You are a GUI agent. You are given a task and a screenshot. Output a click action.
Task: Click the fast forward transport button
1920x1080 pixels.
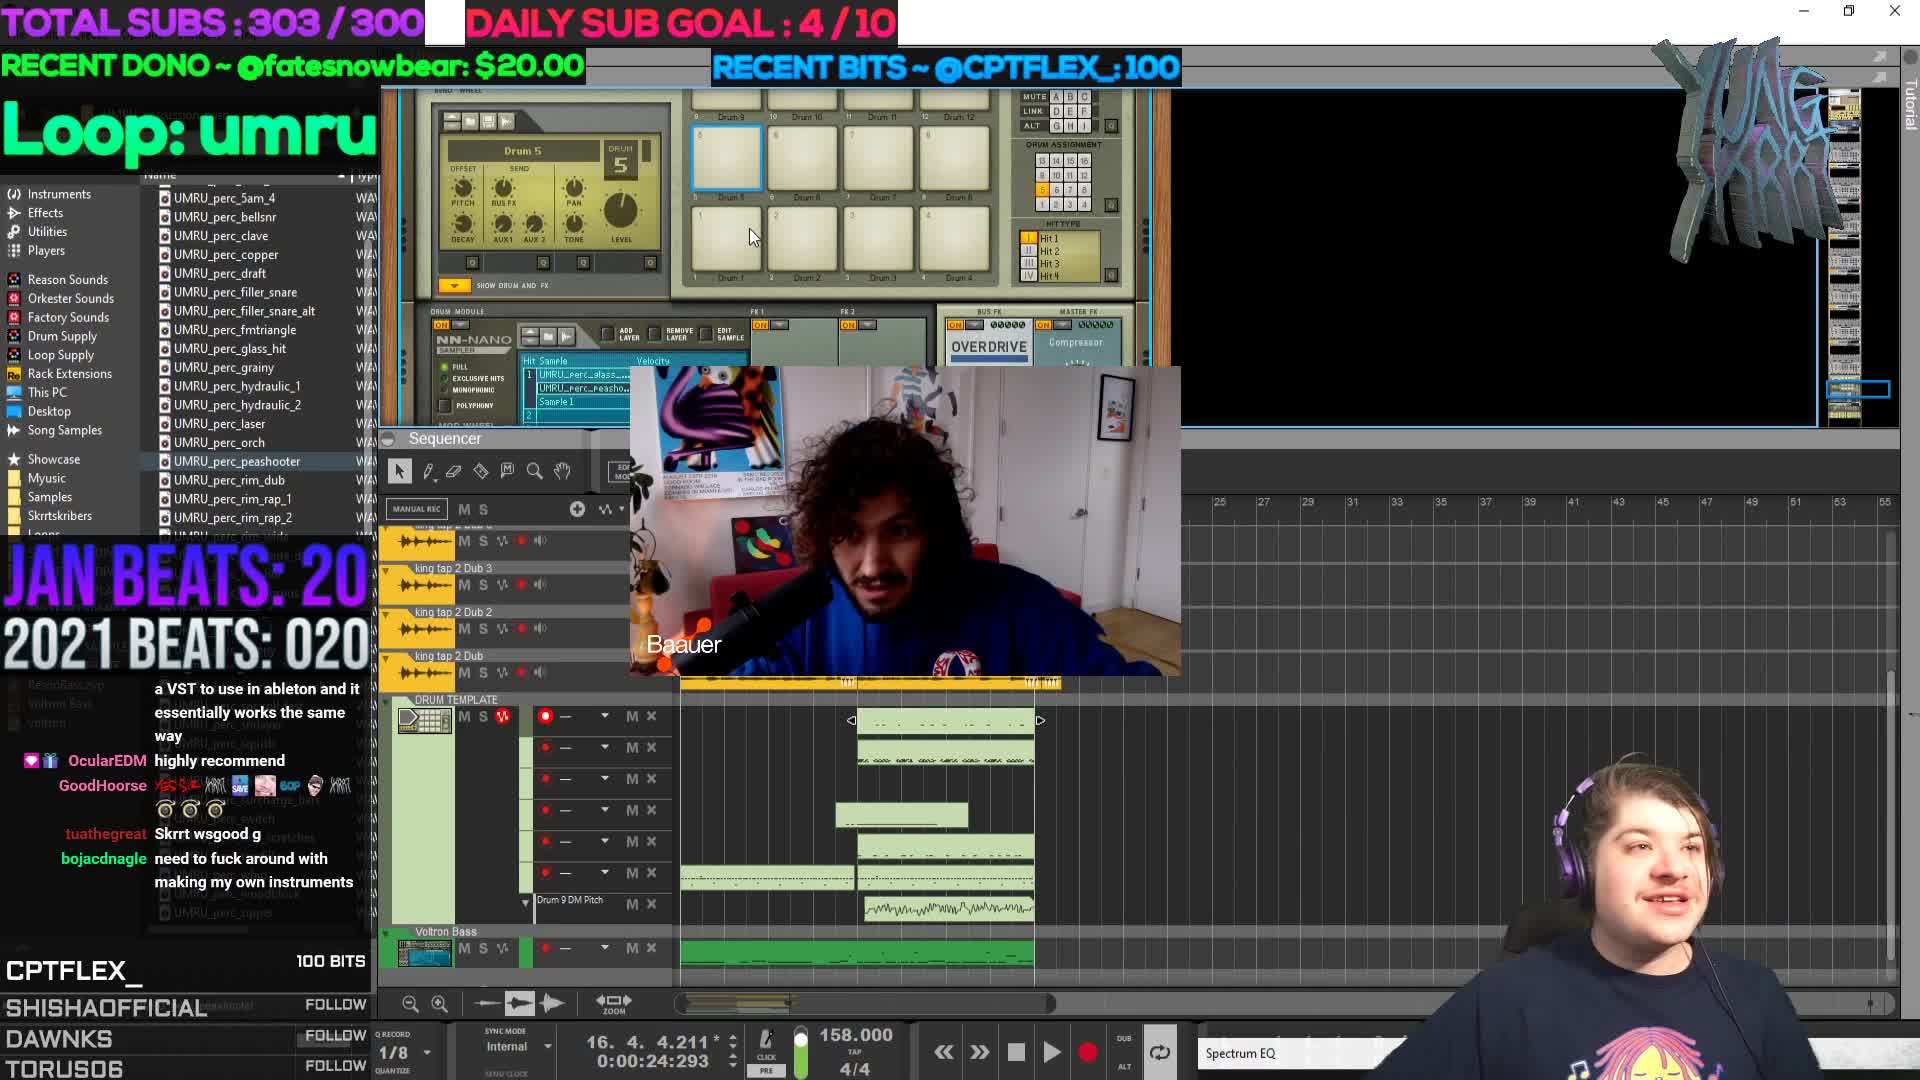click(979, 1052)
